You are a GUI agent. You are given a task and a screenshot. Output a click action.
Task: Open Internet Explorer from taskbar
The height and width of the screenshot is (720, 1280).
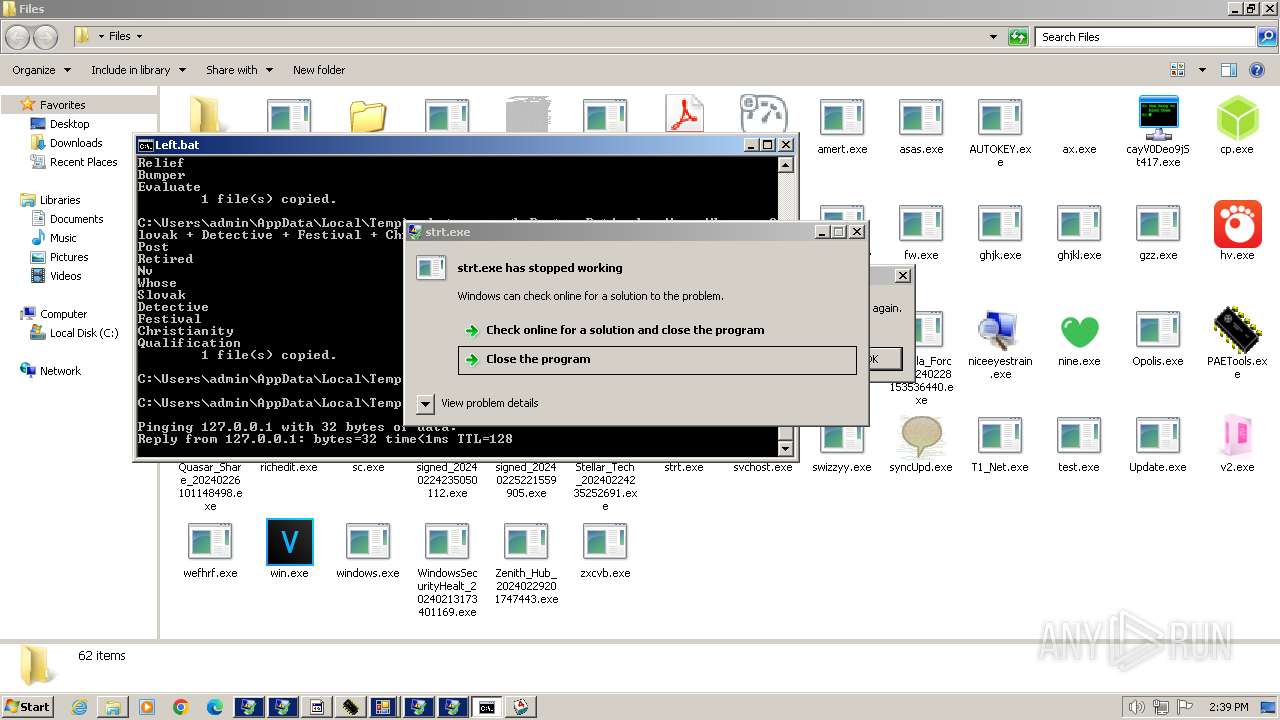[x=80, y=707]
